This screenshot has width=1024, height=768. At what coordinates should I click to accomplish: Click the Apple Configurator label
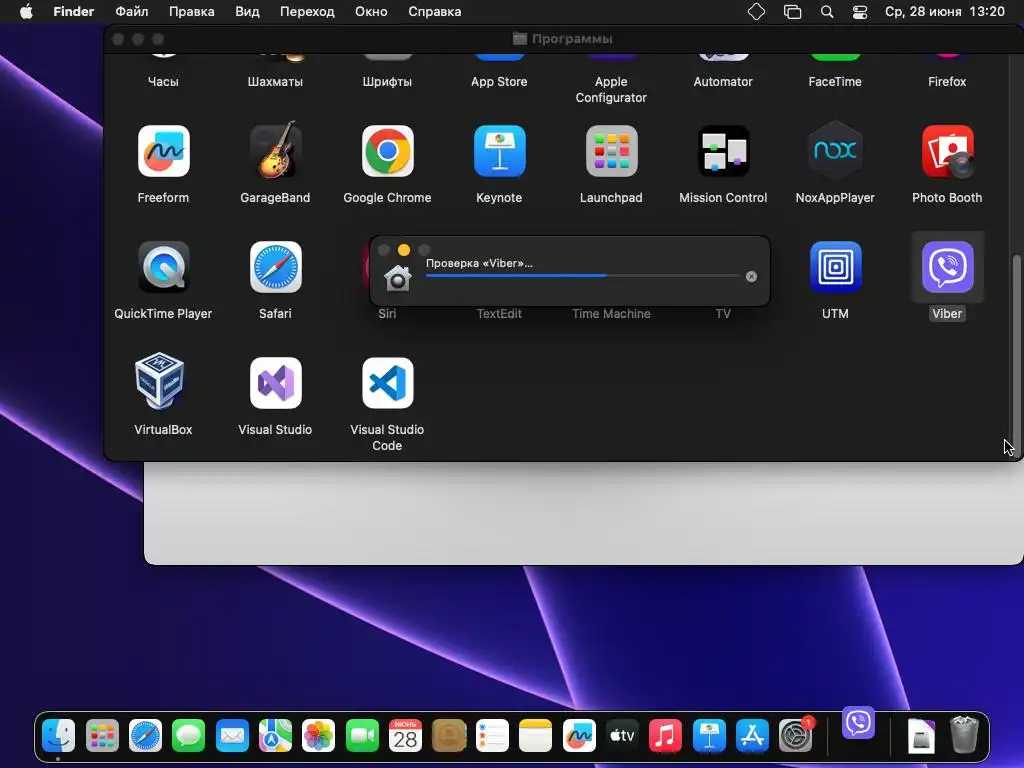coord(611,89)
